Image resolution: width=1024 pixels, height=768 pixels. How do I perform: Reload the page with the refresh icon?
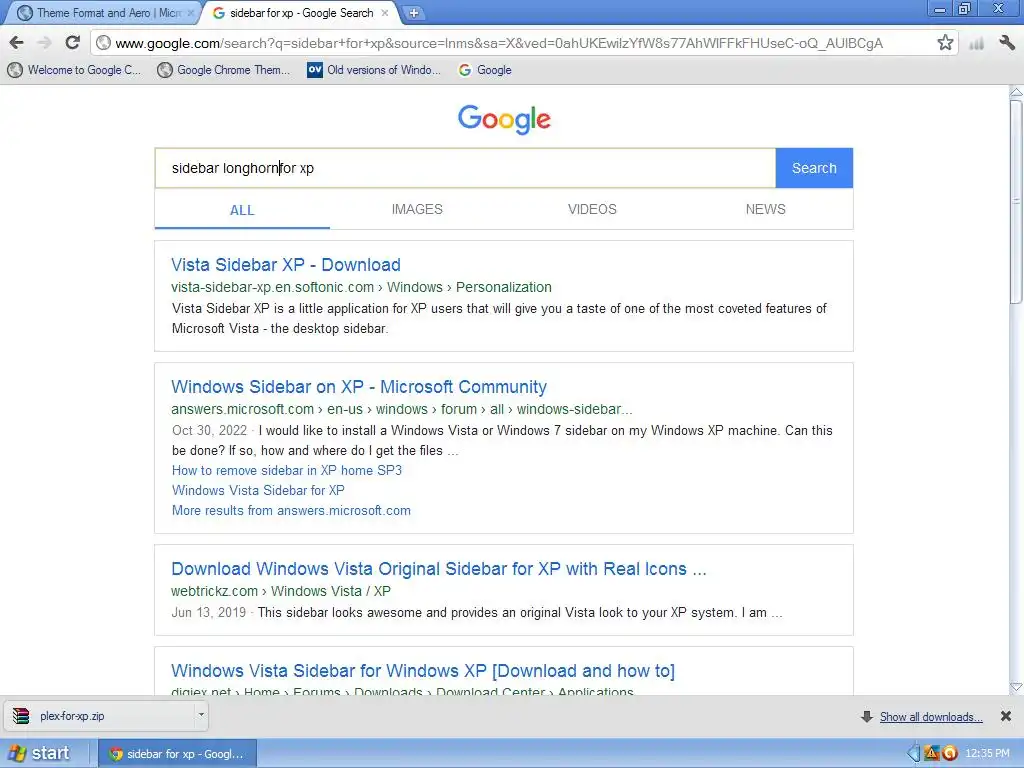click(72, 43)
